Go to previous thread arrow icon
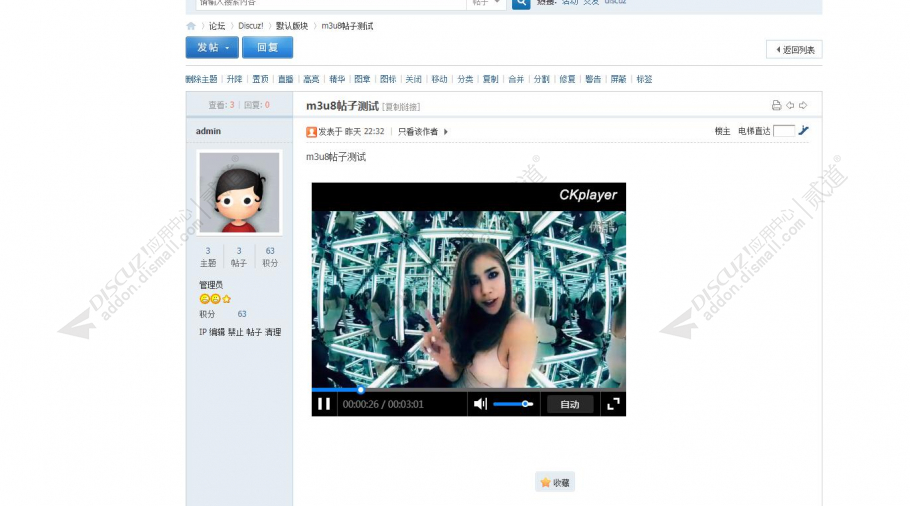Viewport: 910px width, 506px height. point(790,105)
